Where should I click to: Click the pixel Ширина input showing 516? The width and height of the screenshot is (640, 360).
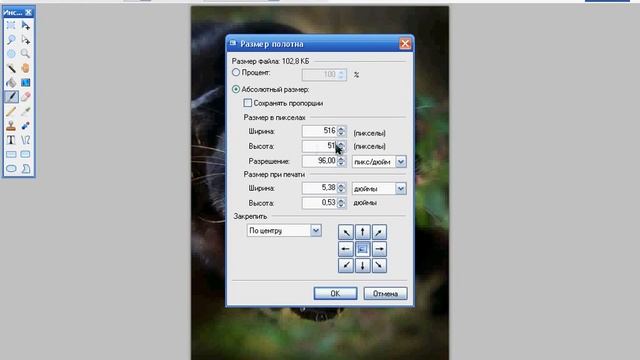click(319, 131)
